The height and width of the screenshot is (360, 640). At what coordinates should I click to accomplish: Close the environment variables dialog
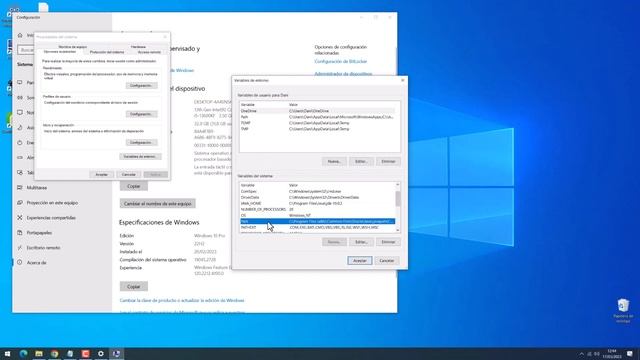(402, 80)
